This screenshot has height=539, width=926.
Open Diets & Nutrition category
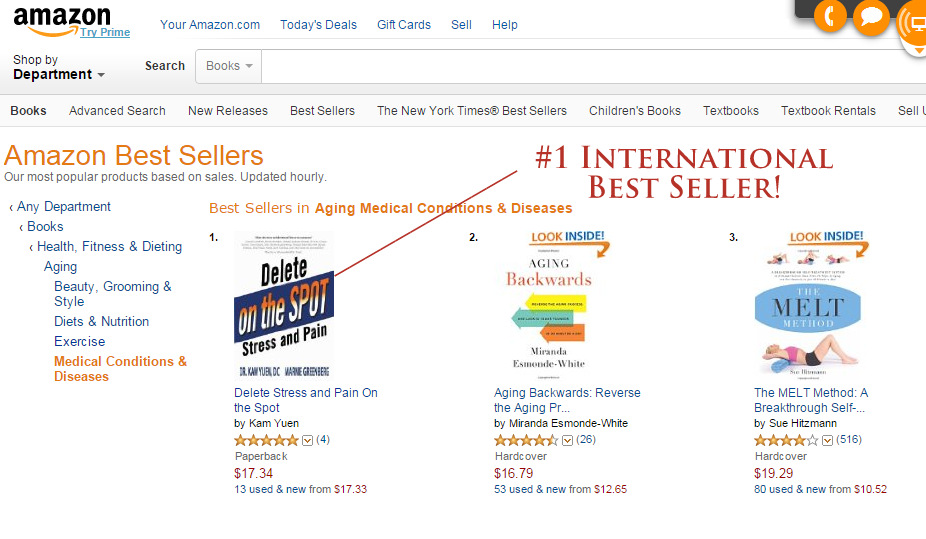[101, 321]
